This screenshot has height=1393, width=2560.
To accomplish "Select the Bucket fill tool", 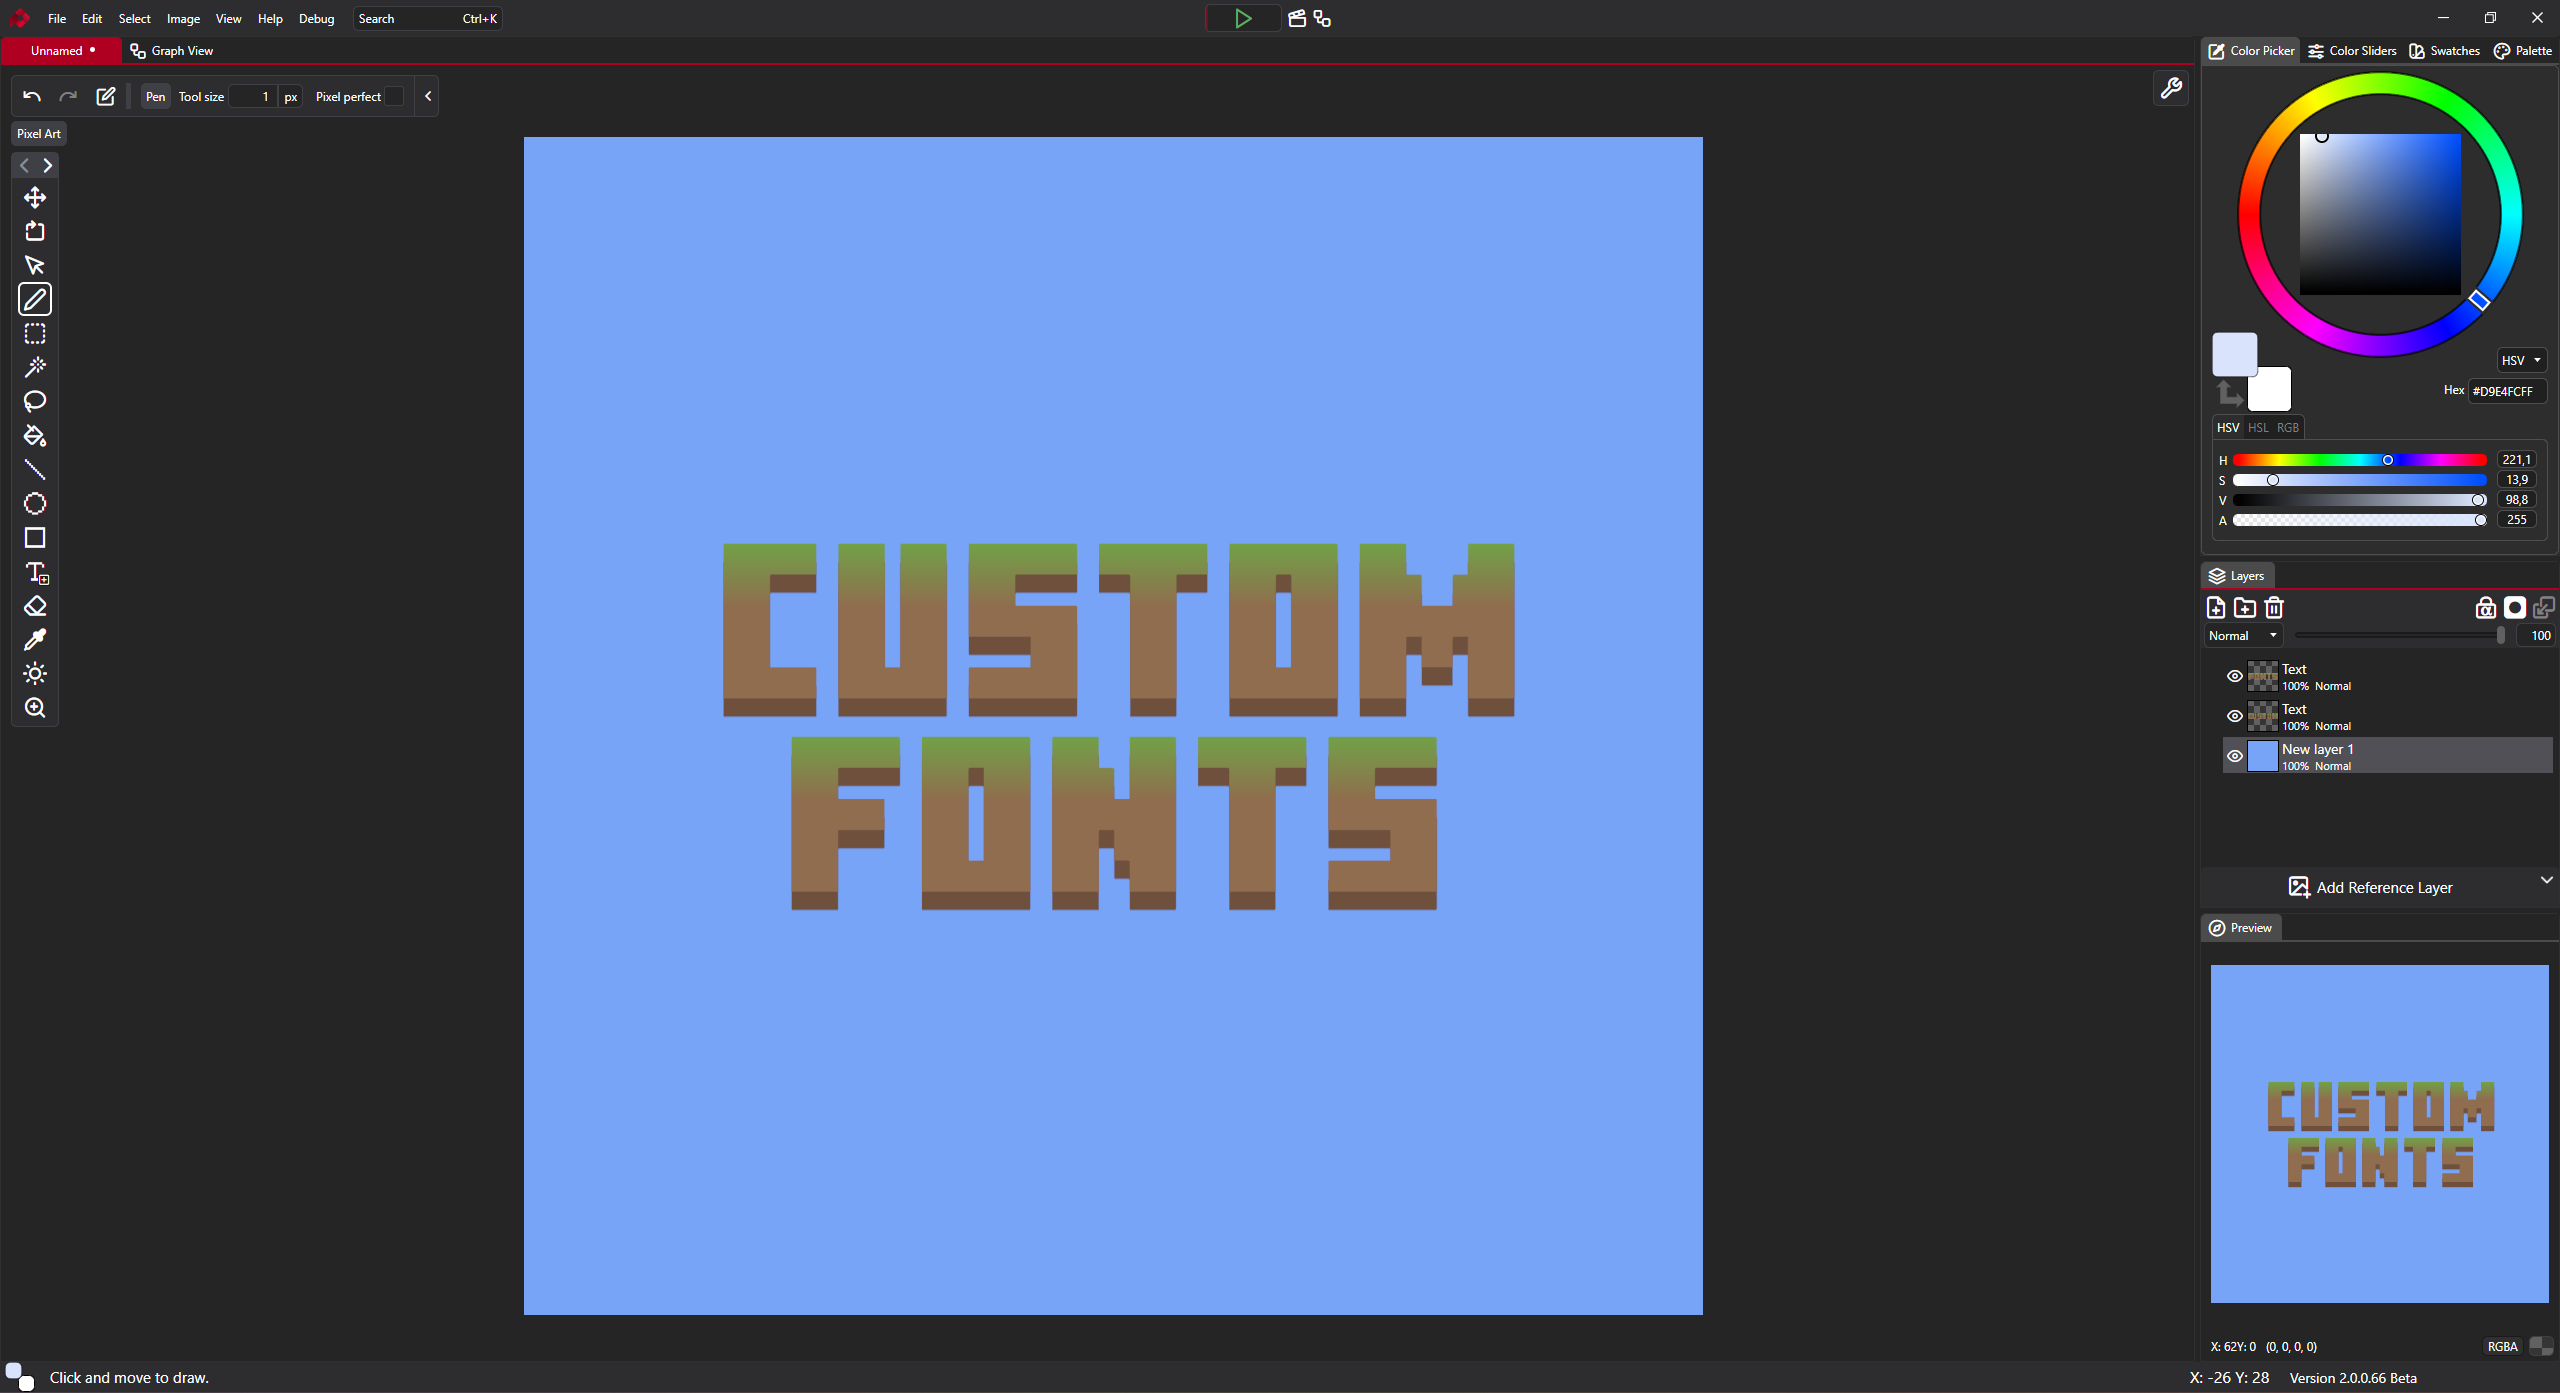I will pos(35,437).
